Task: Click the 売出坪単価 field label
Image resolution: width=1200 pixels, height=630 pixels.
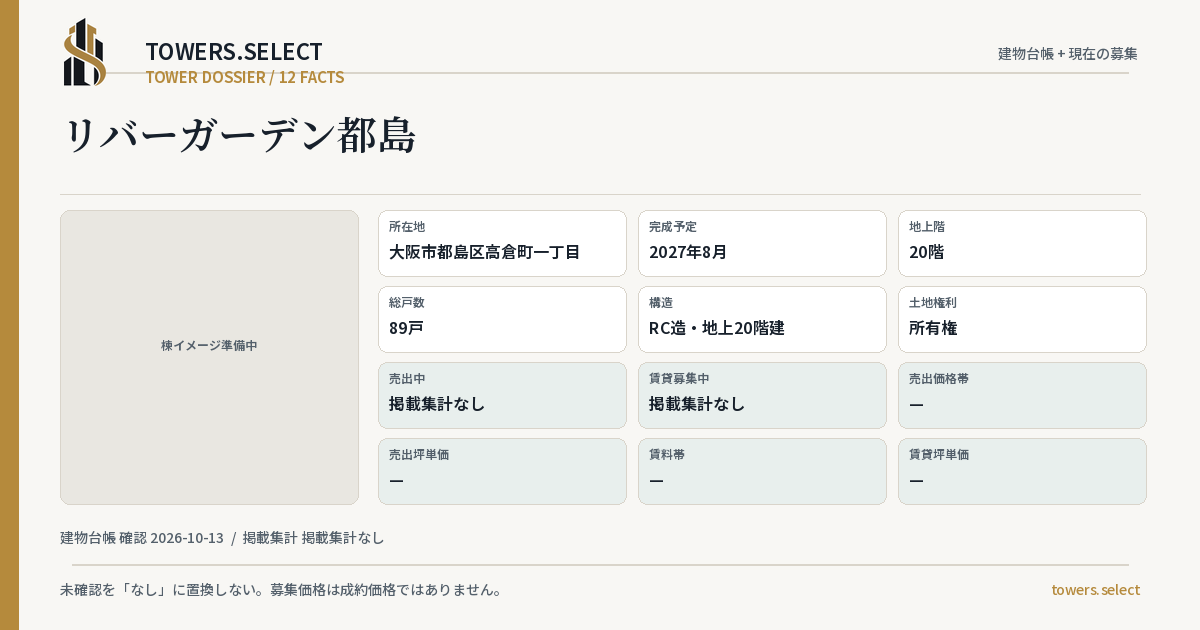Action: 419,455
